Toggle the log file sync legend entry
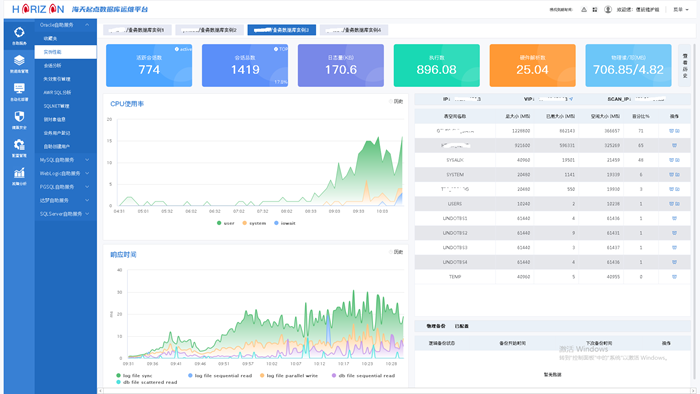Viewport: 700px width, 394px height. coord(134,376)
